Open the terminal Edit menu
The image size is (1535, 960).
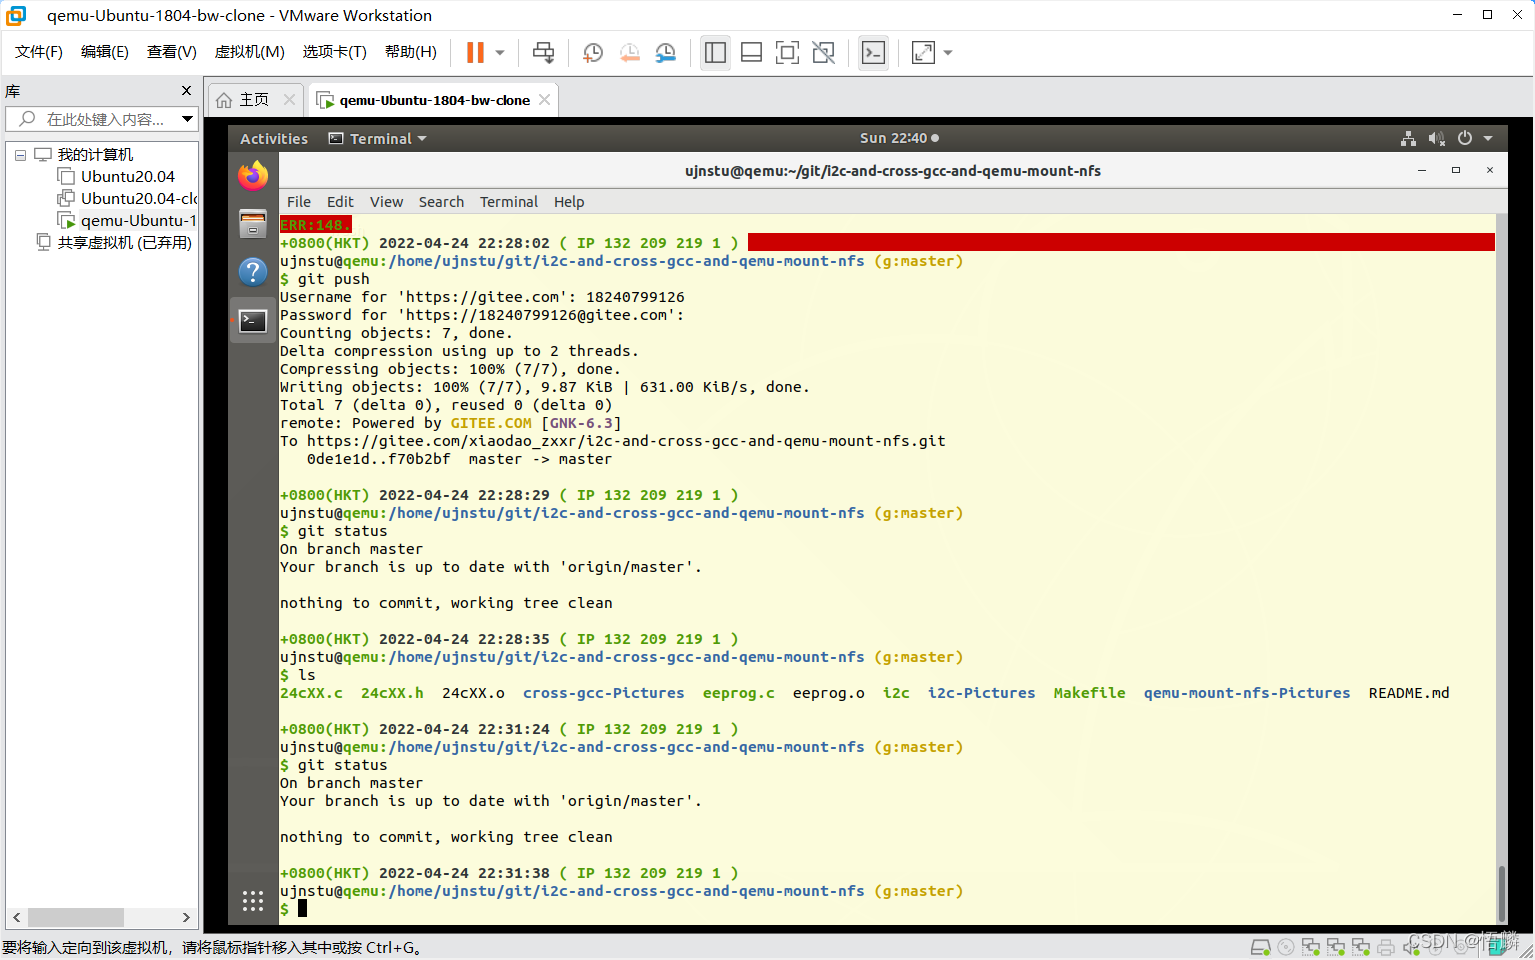point(340,202)
